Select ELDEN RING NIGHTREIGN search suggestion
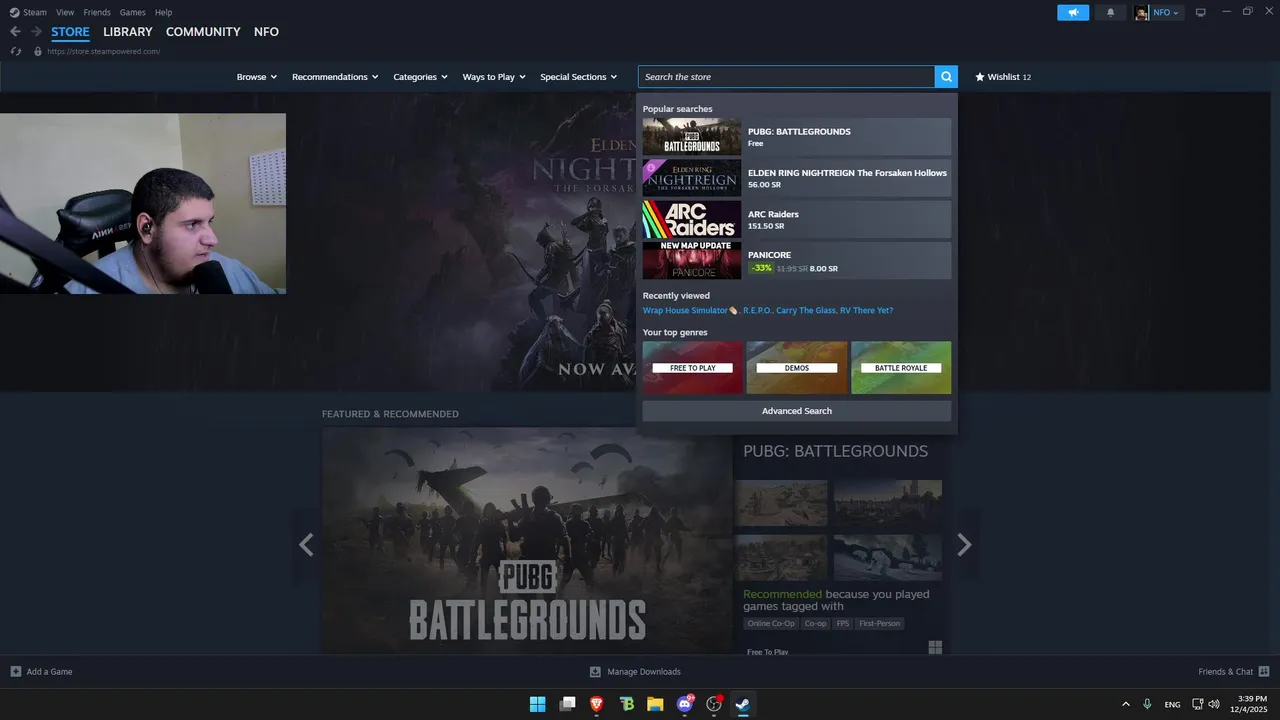Image resolution: width=1280 pixels, height=720 pixels. 797,178
